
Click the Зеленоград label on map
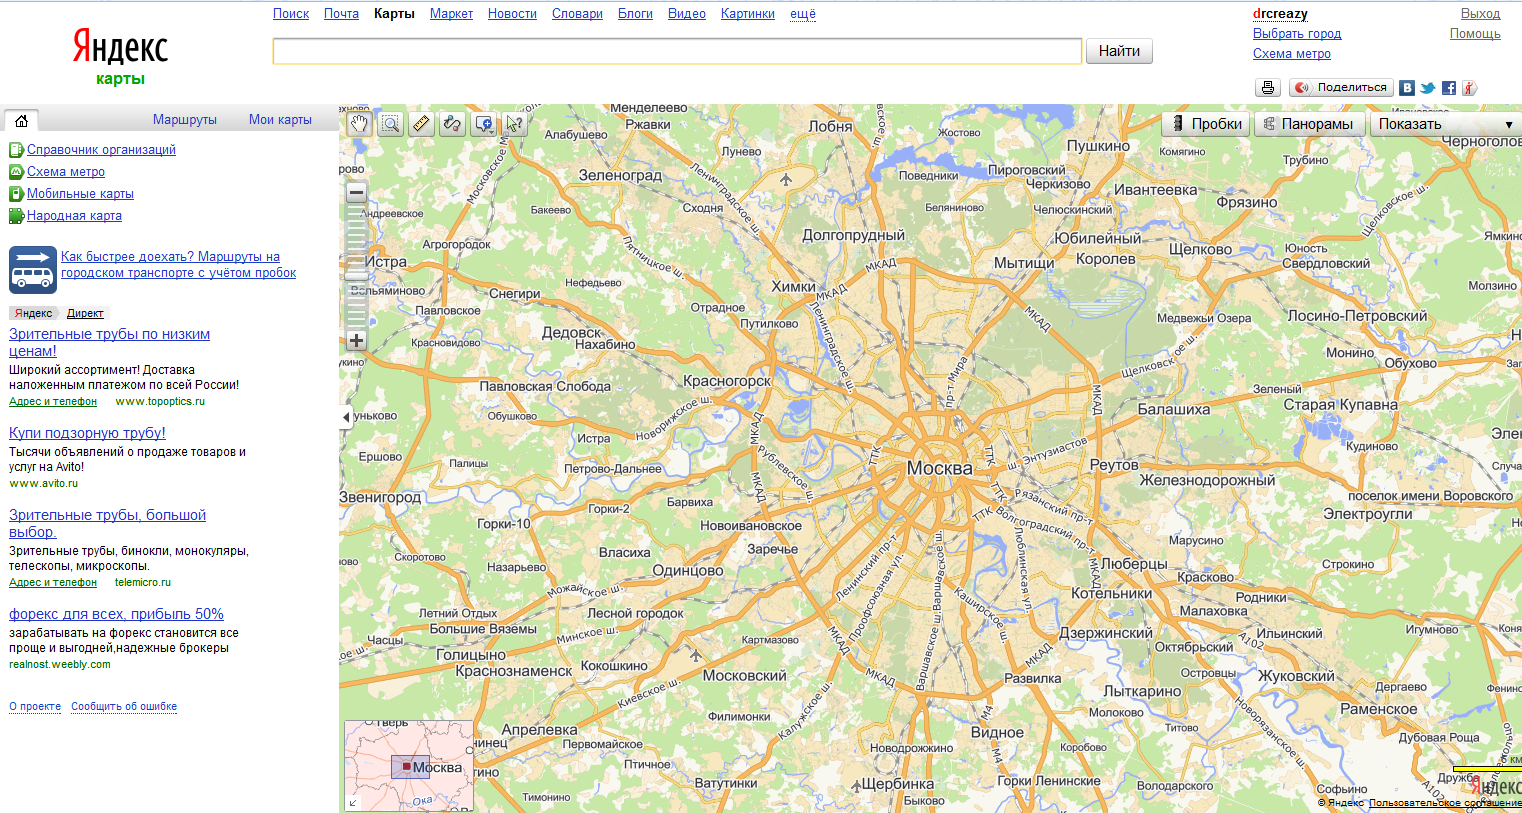(x=620, y=175)
